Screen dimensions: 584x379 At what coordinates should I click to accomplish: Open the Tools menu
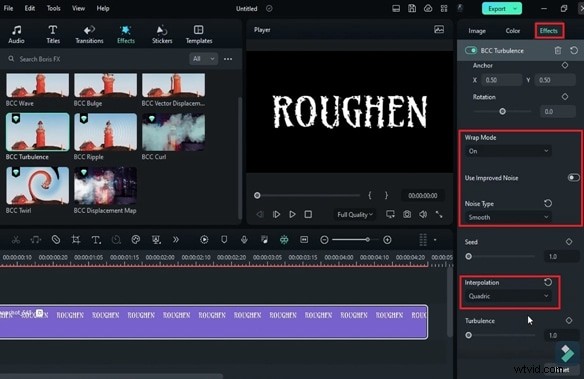[x=54, y=8]
